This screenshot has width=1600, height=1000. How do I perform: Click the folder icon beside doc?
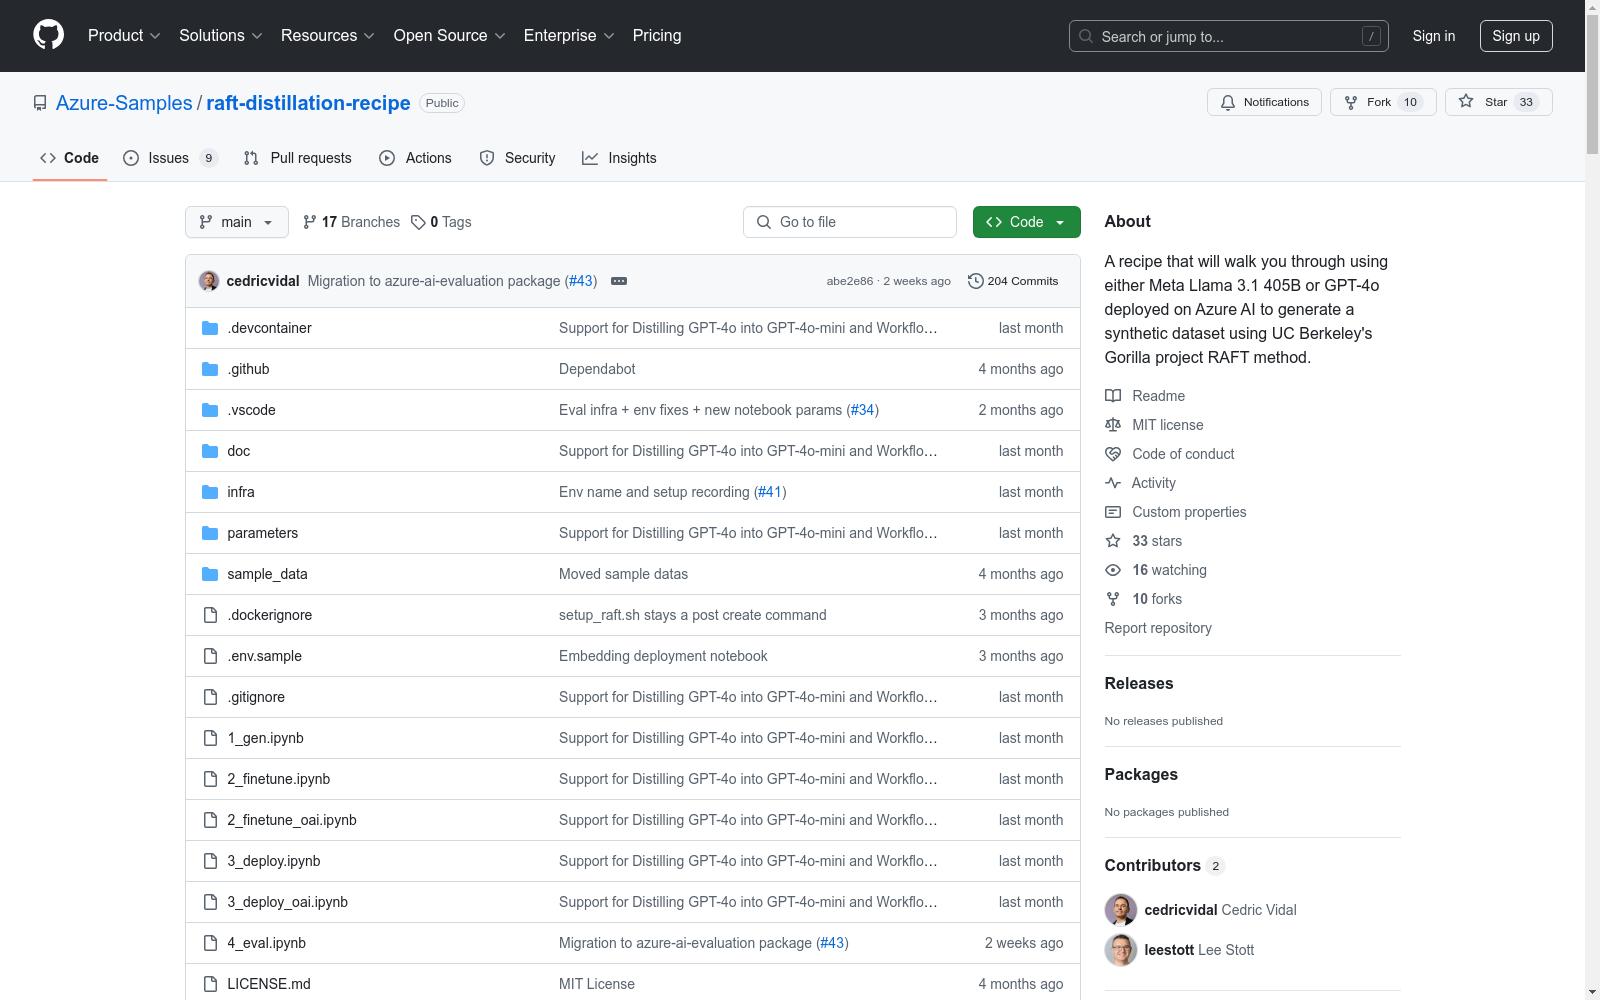[210, 451]
